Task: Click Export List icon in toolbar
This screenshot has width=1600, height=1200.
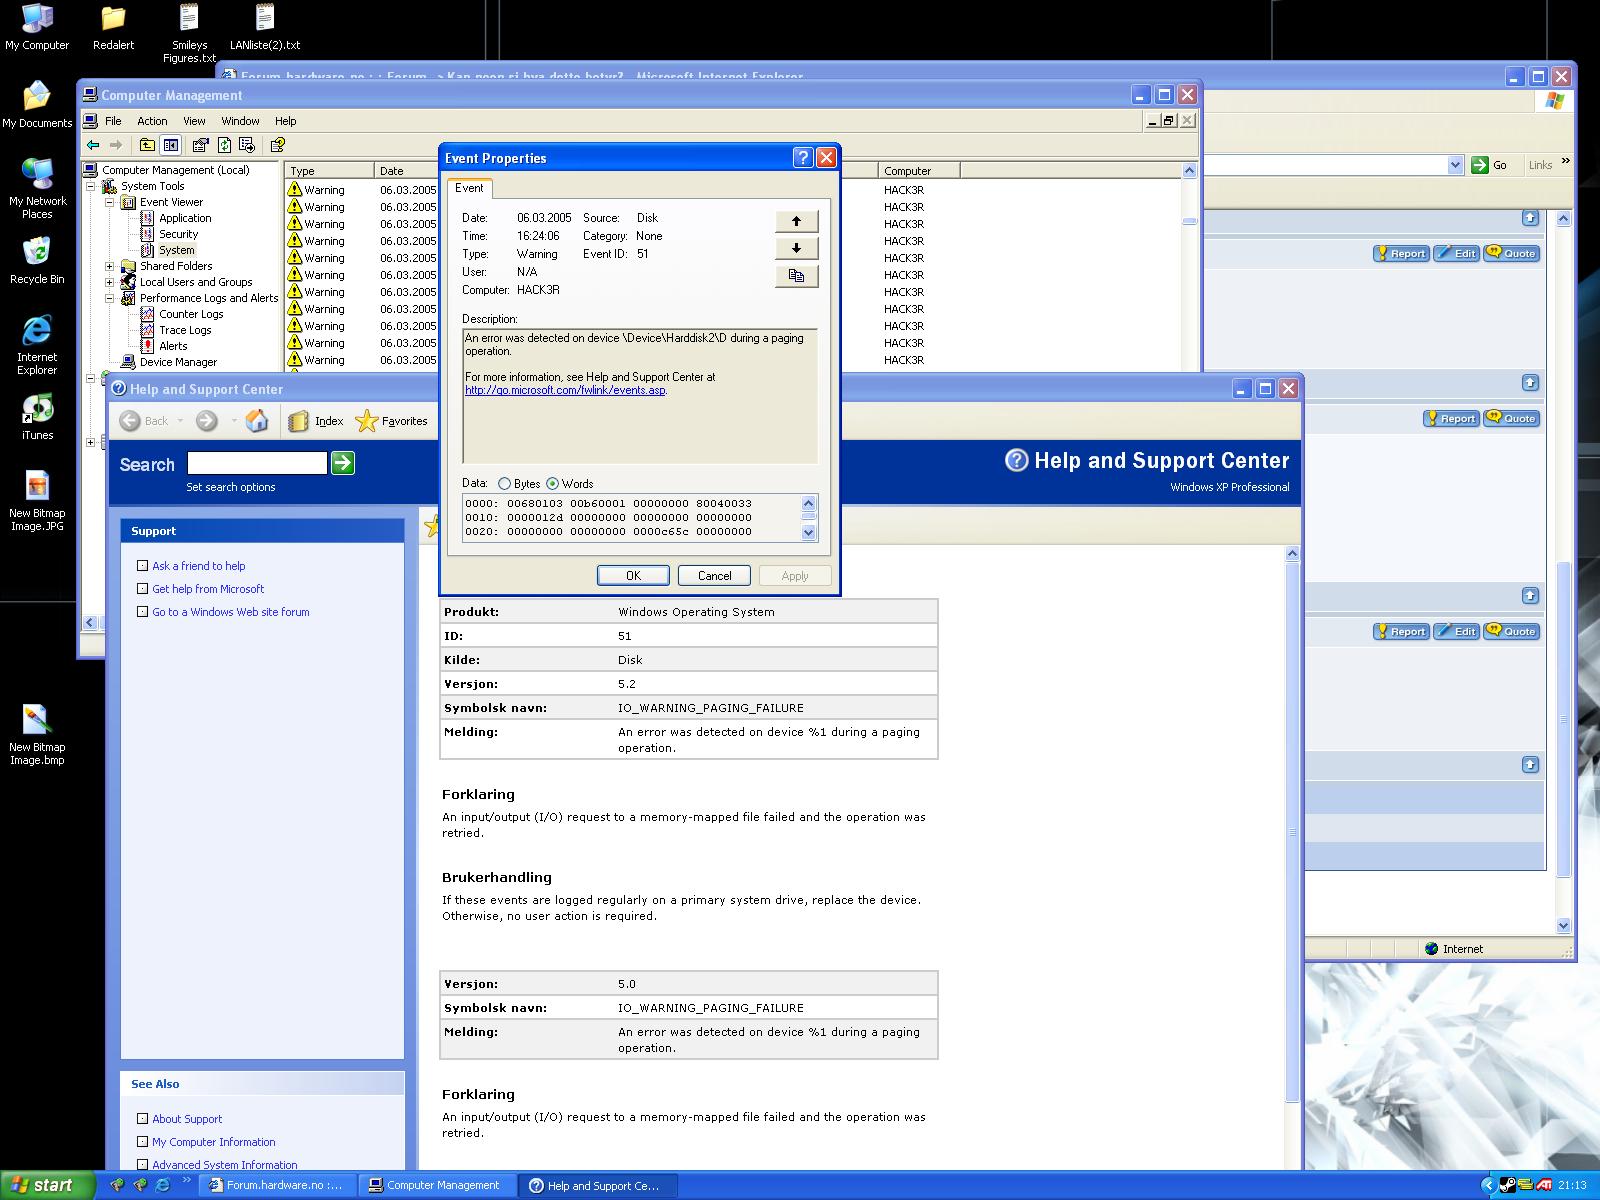Action: click(247, 145)
